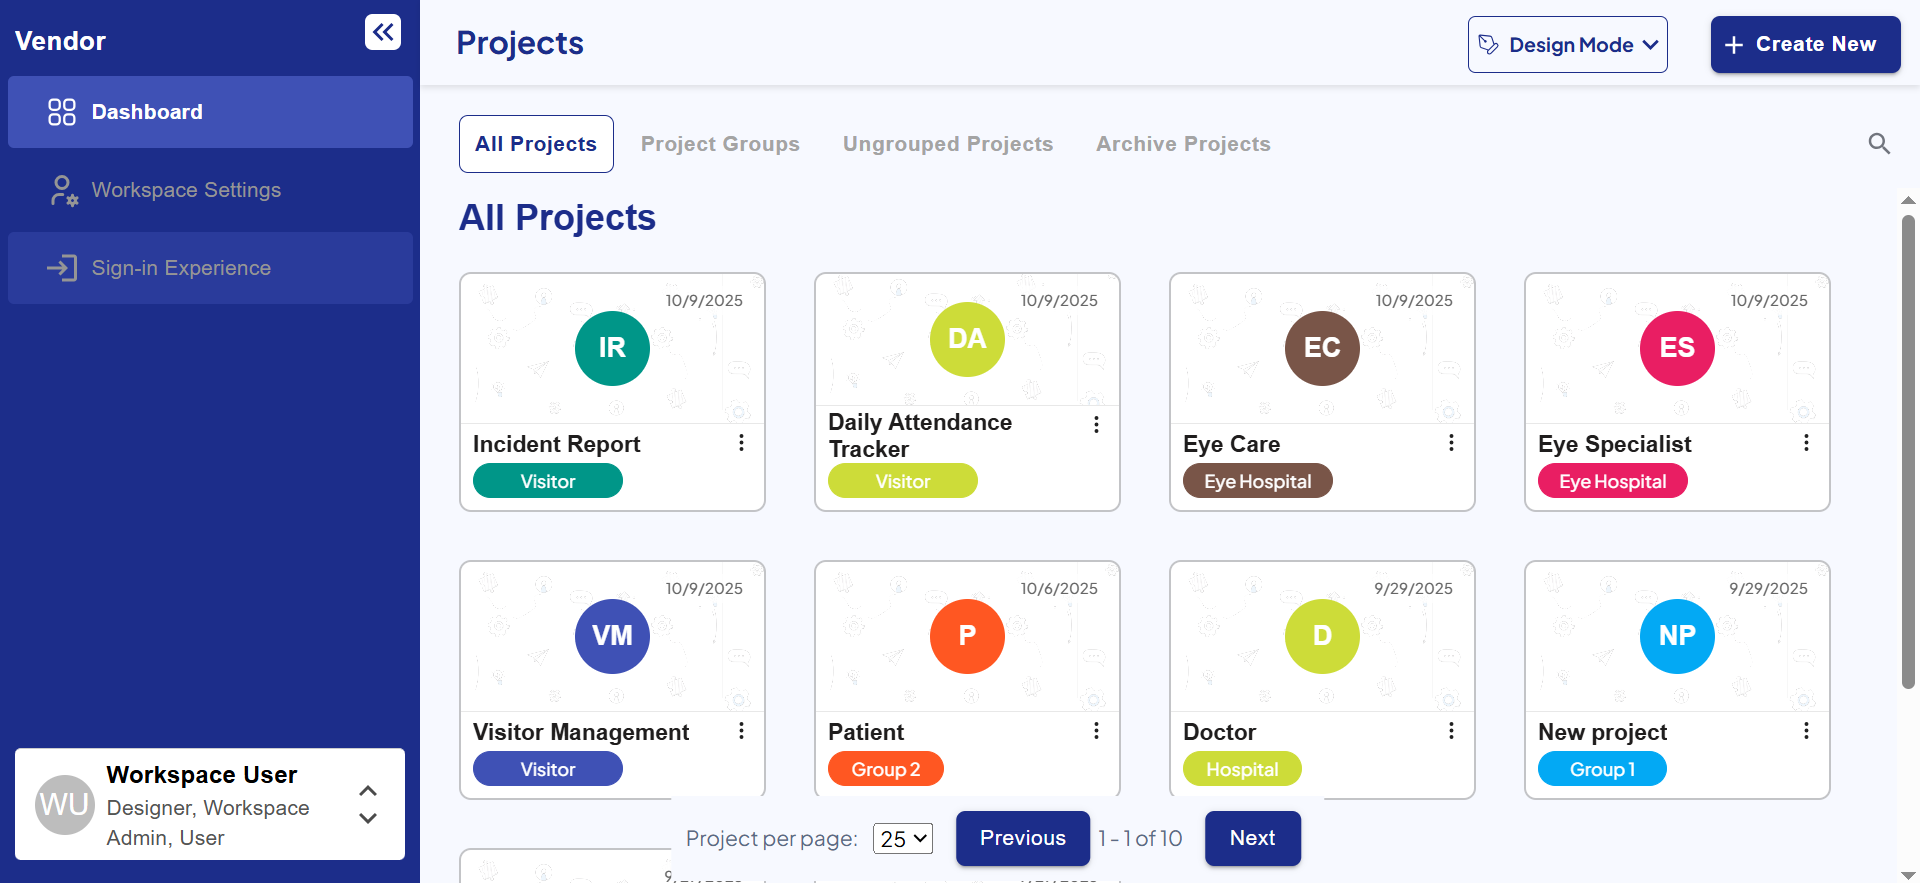The image size is (1920, 883).
Task: Click the Sign-in Experience icon
Action: click(62, 268)
